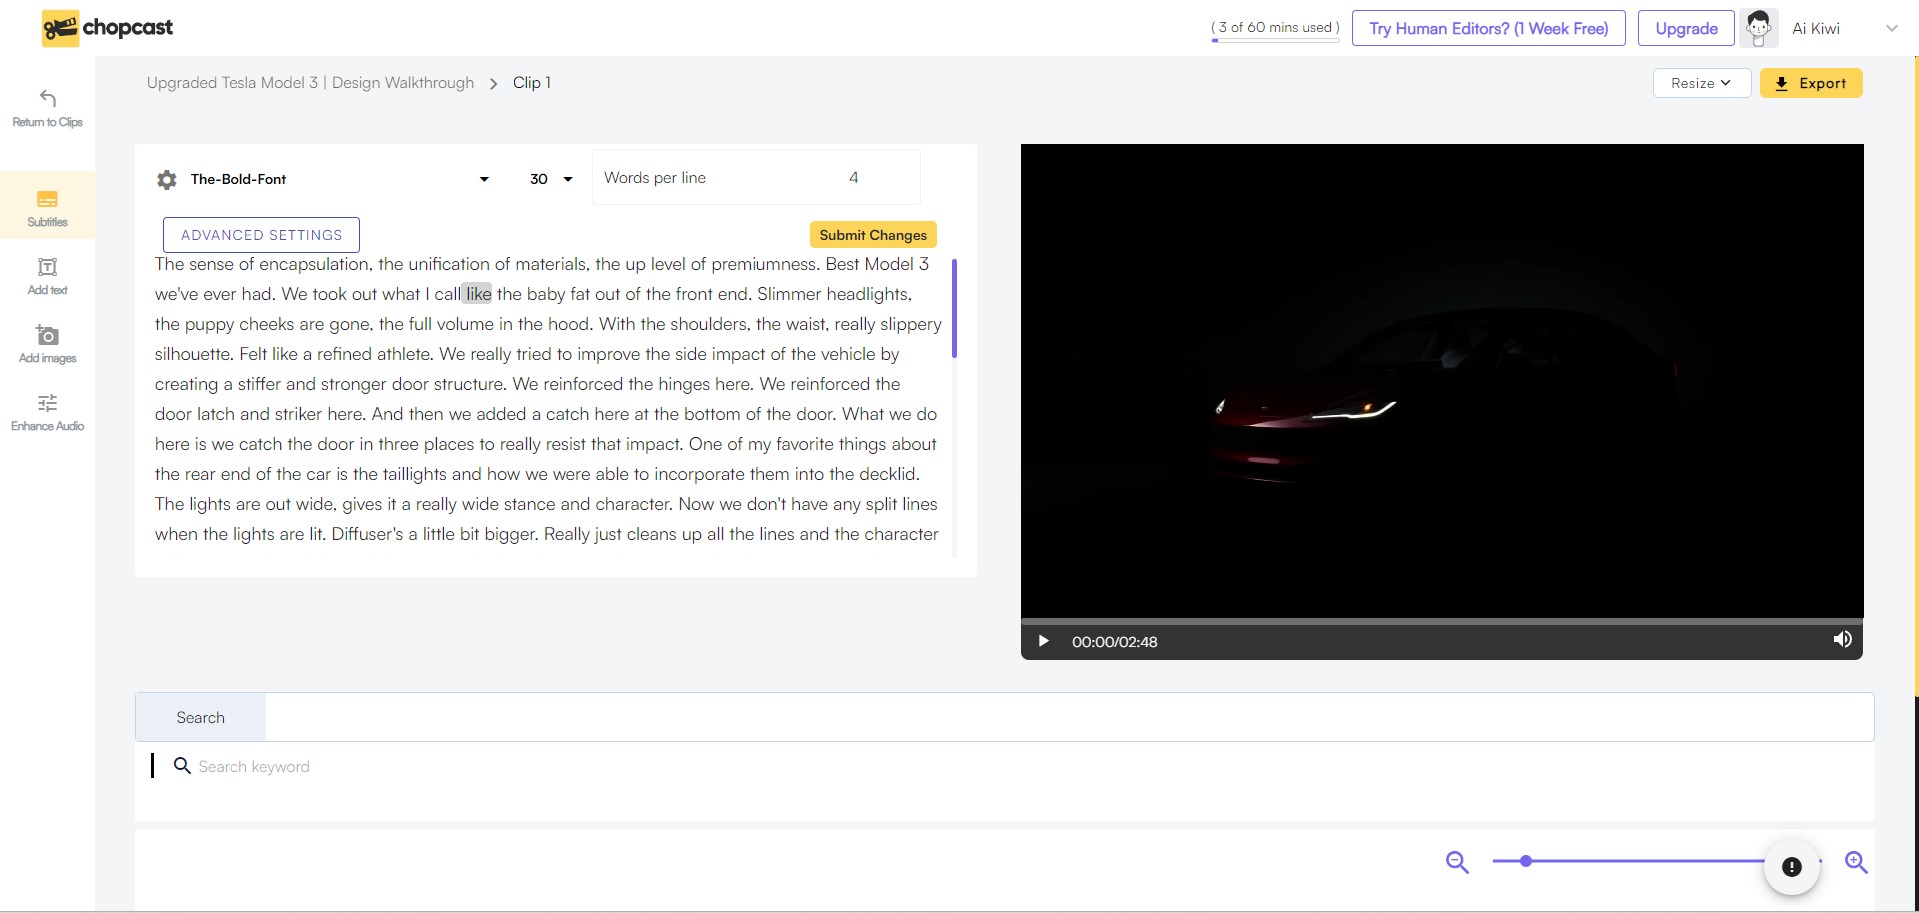Click the 00:00/02:48 time display

click(1114, 642)
